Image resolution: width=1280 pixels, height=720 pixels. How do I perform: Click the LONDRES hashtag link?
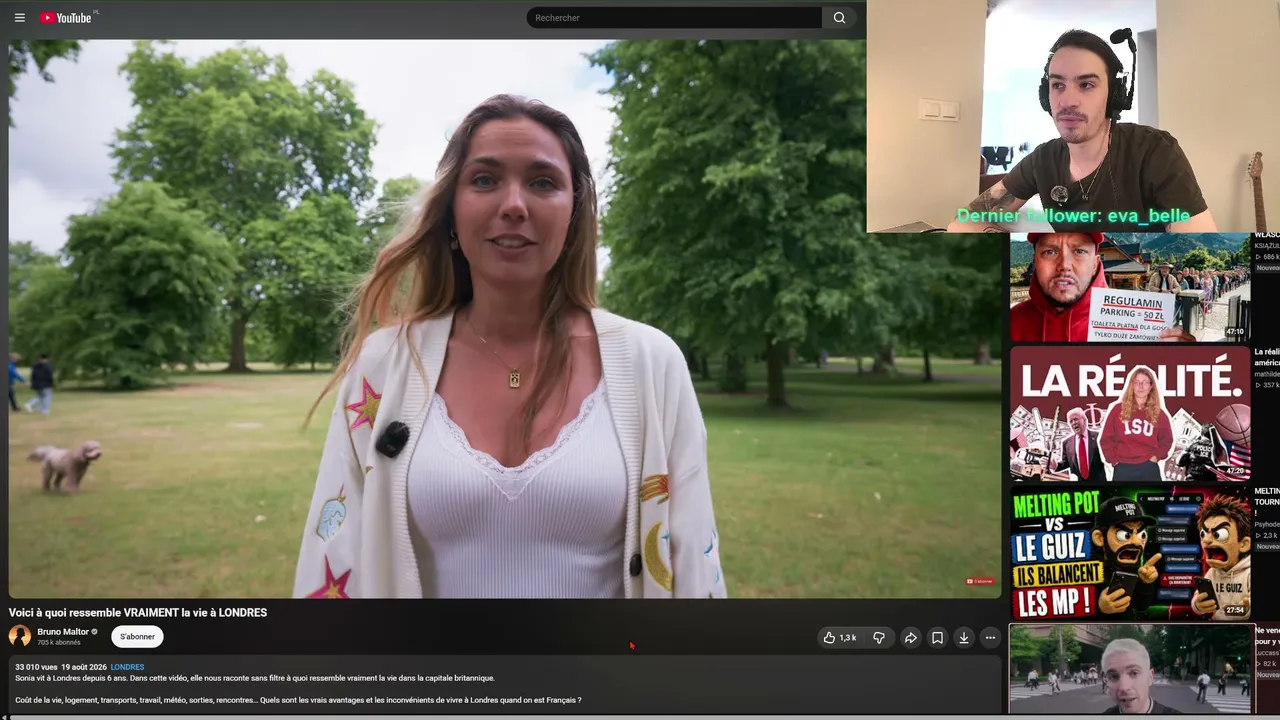[127, 667]
